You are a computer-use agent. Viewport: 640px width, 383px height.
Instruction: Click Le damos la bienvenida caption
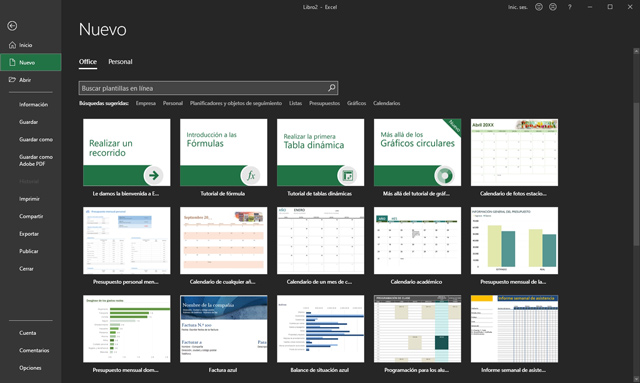coord(126,194)
